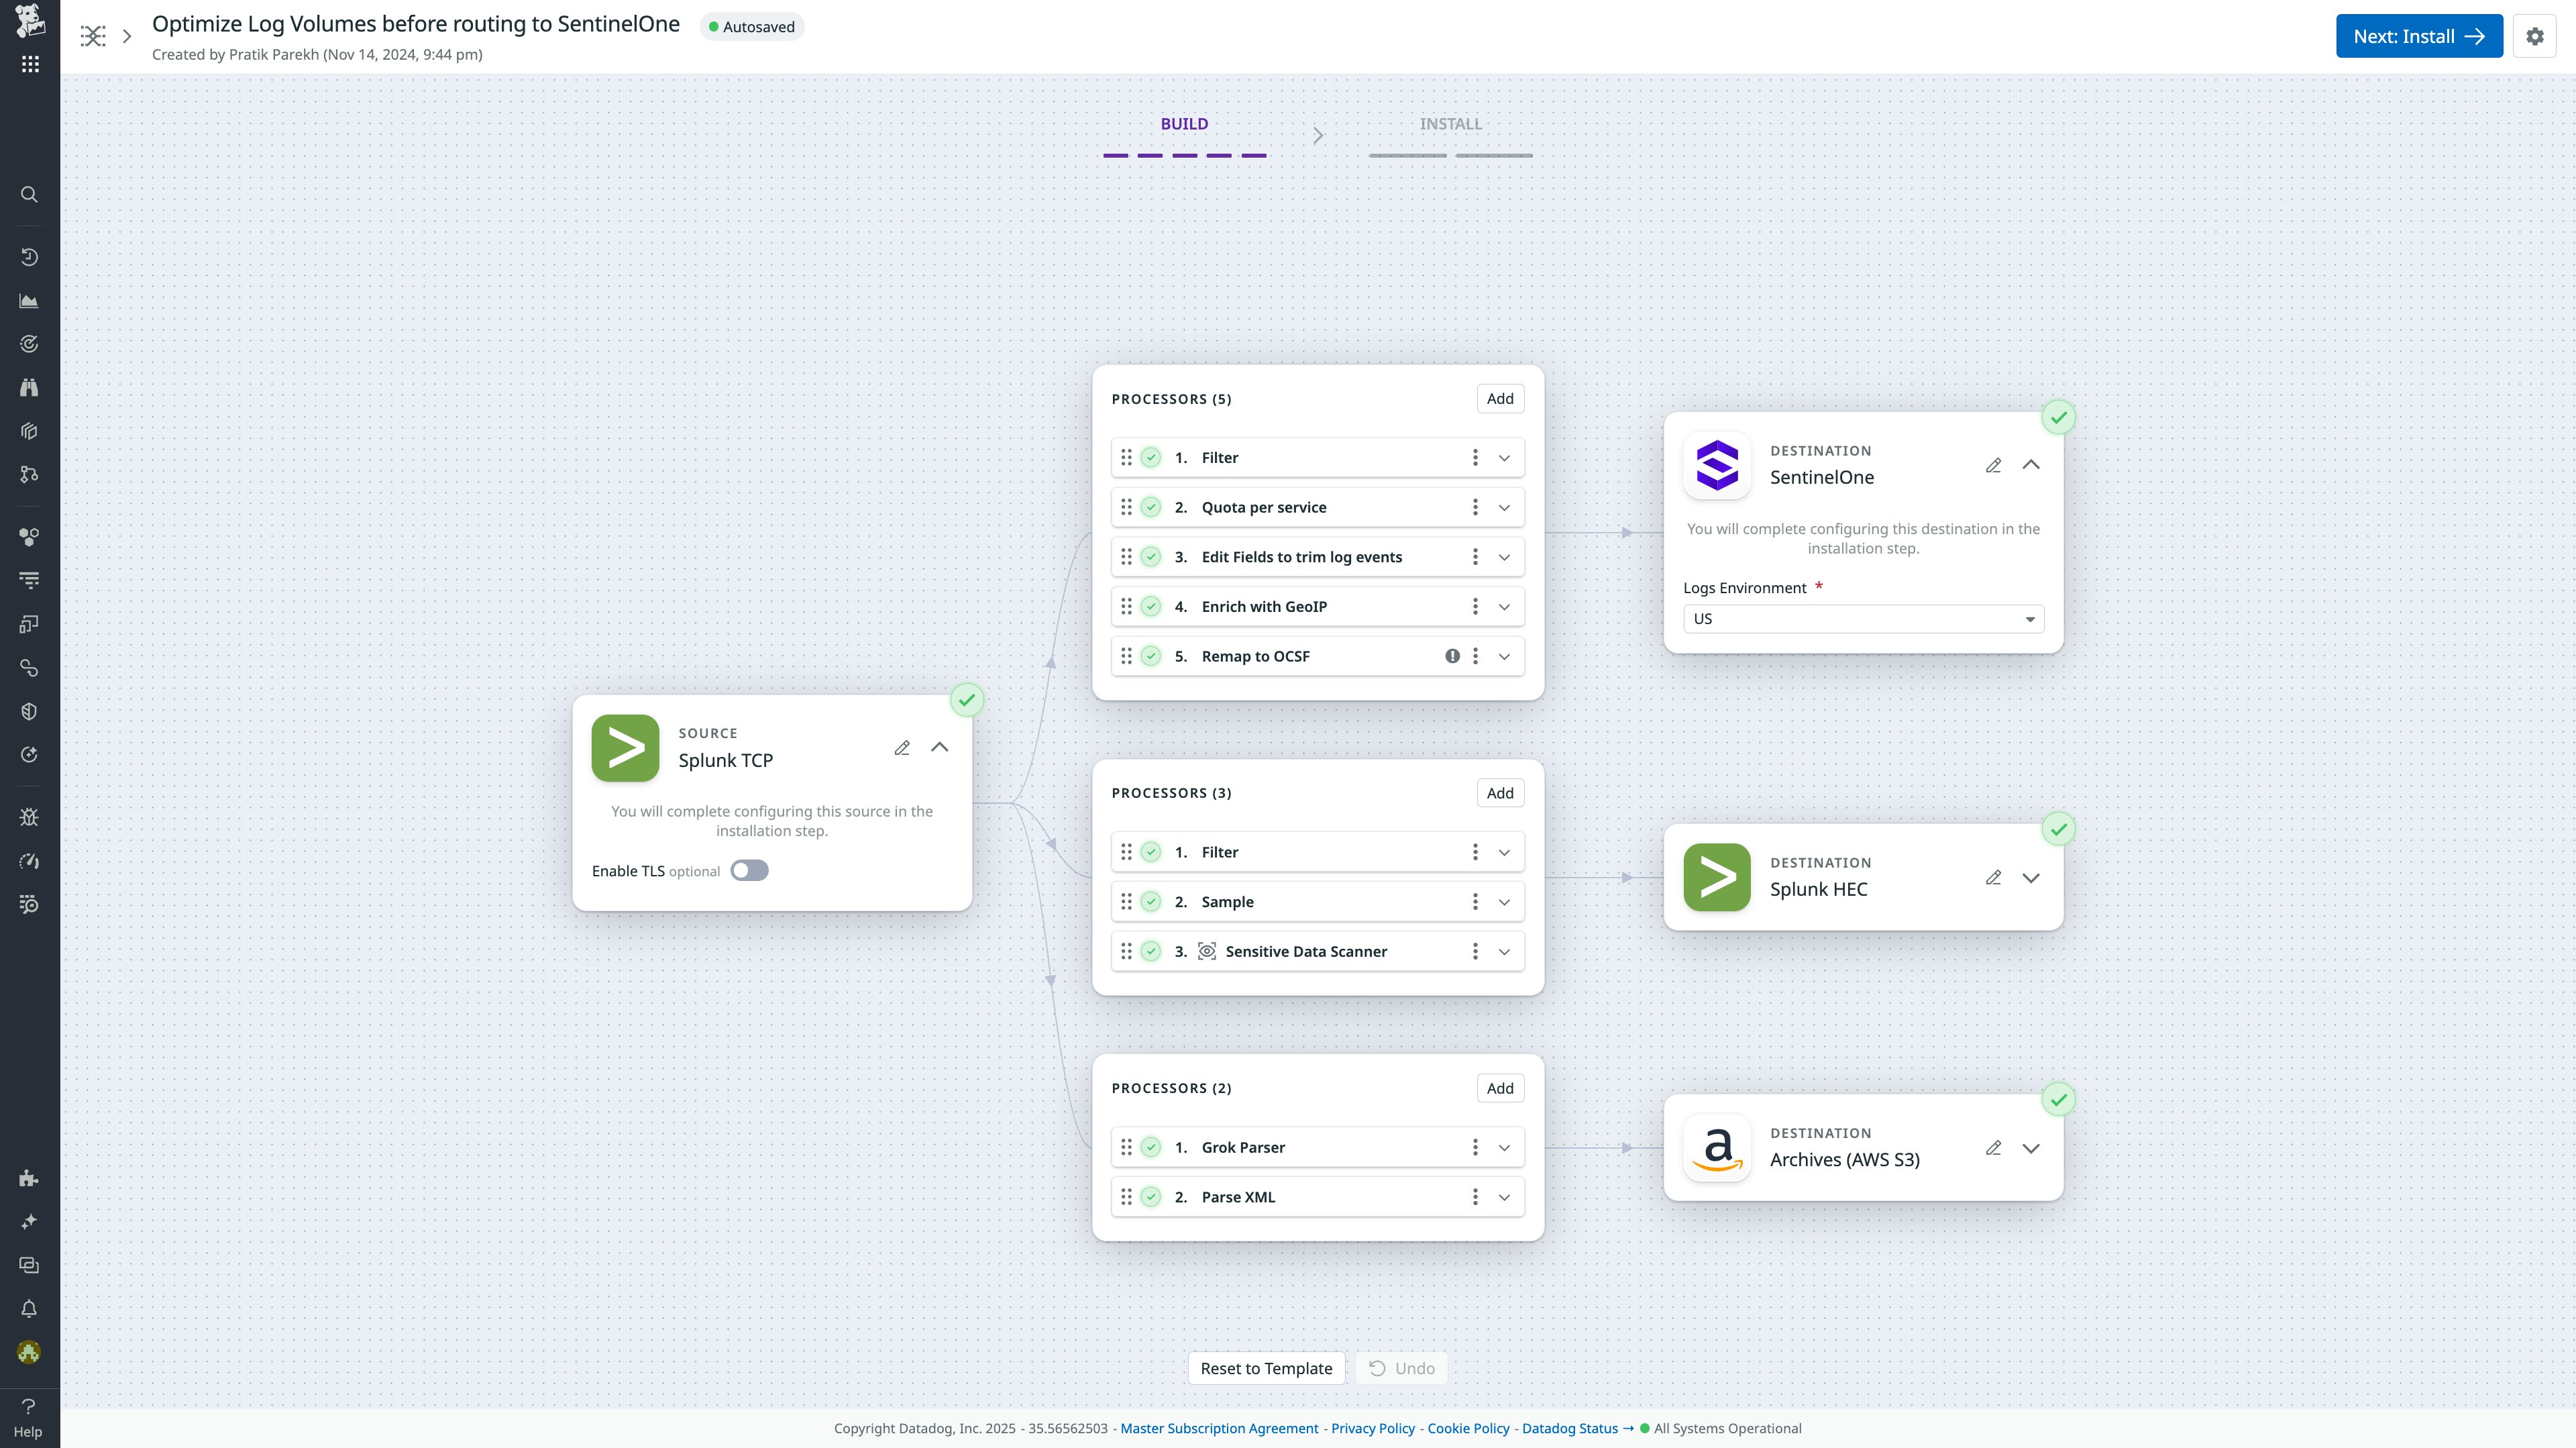The image size is (2576, 1448).
Task: Collapse the SentinelOne destination card
Action: [x=2031, y=465]
